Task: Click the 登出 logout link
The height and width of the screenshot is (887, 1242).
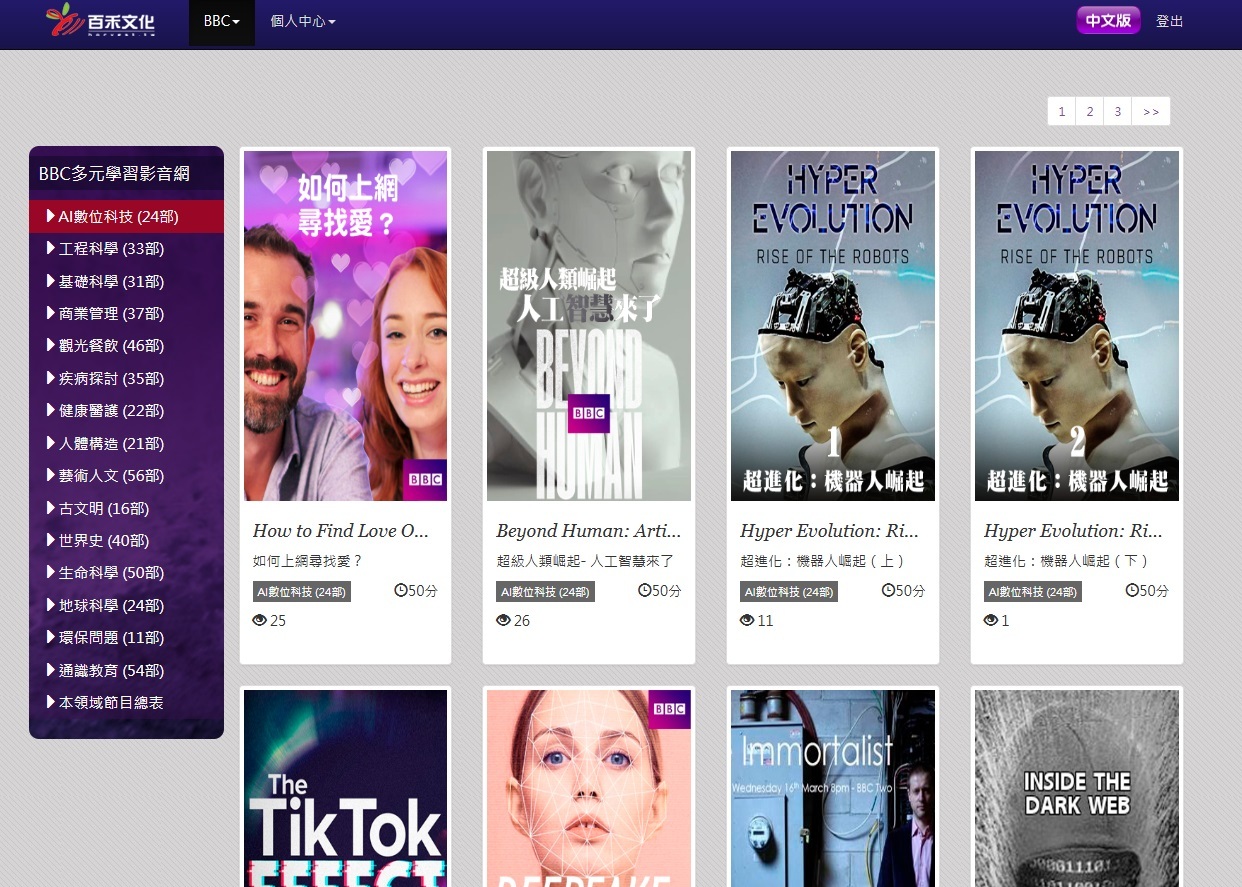Action: 1169,21
